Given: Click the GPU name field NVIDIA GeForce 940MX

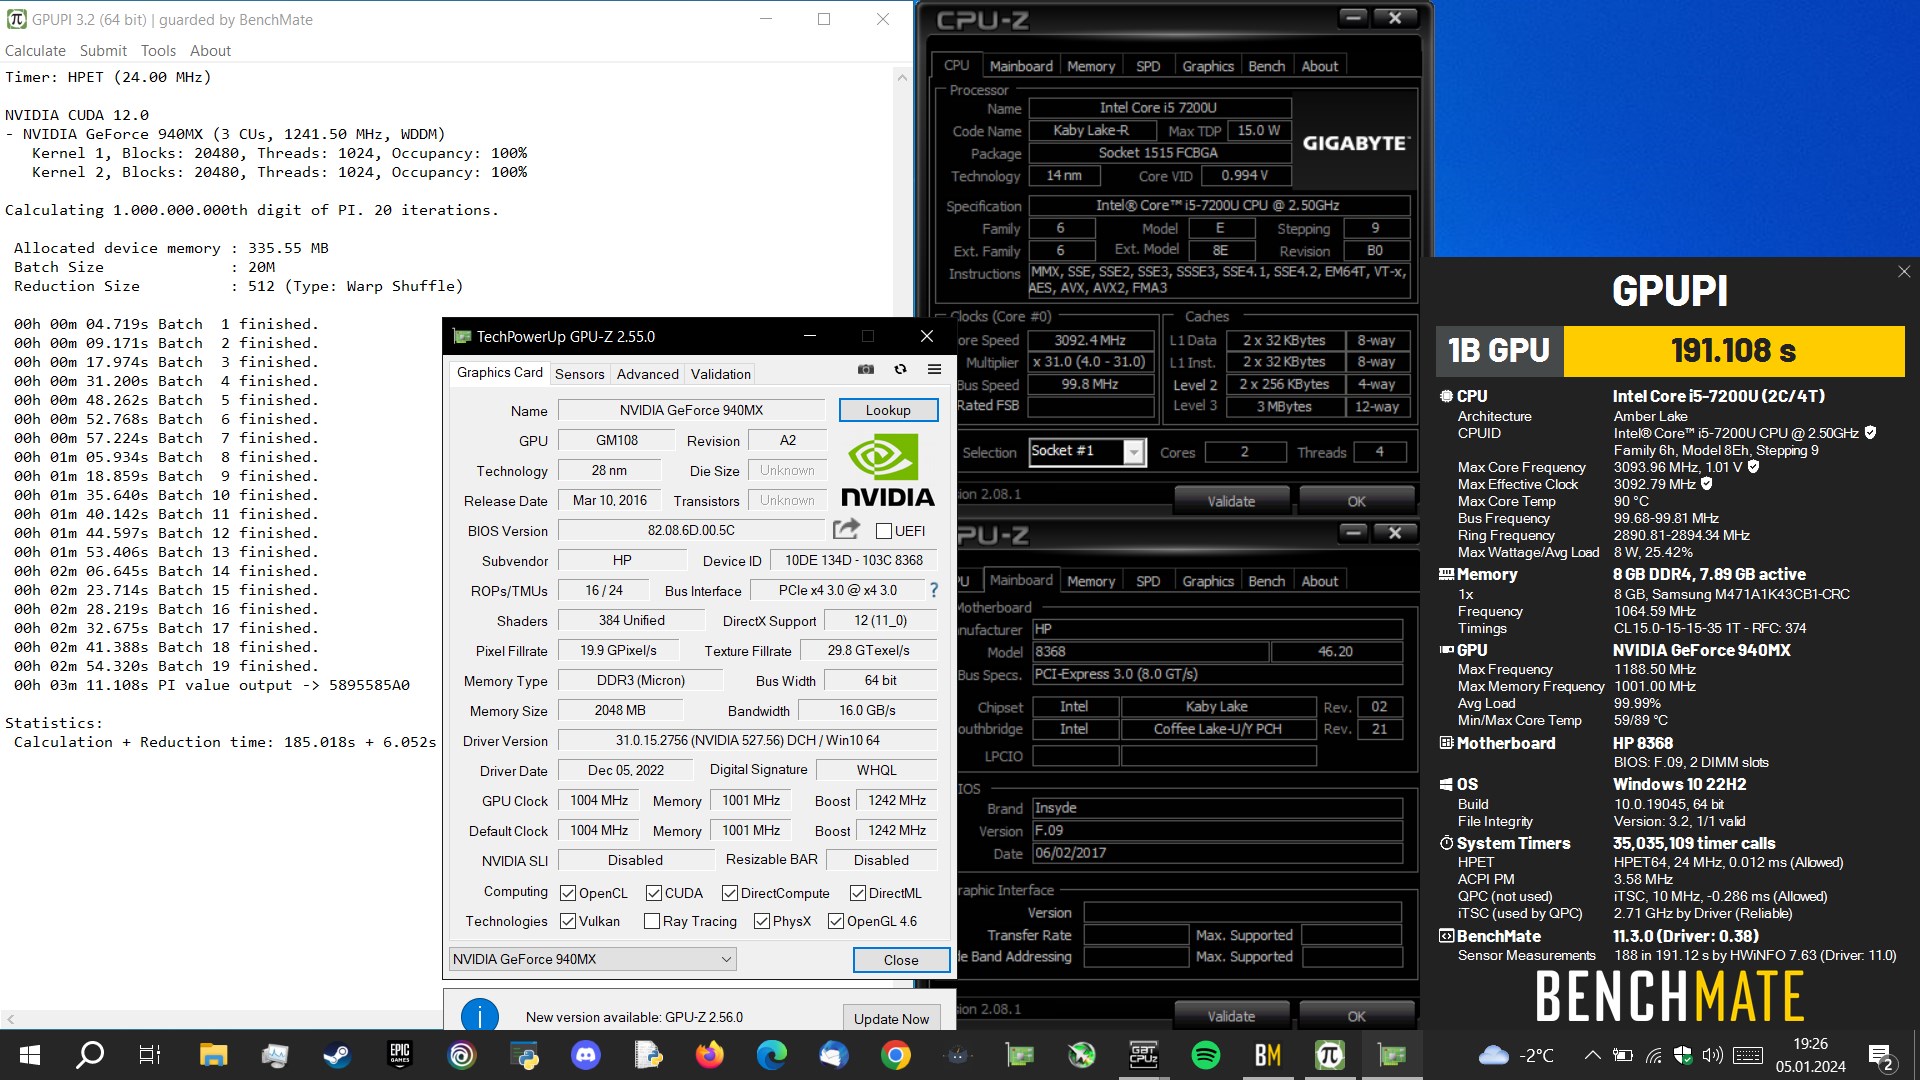Looking at the screenshot, I should coord(691,410).
